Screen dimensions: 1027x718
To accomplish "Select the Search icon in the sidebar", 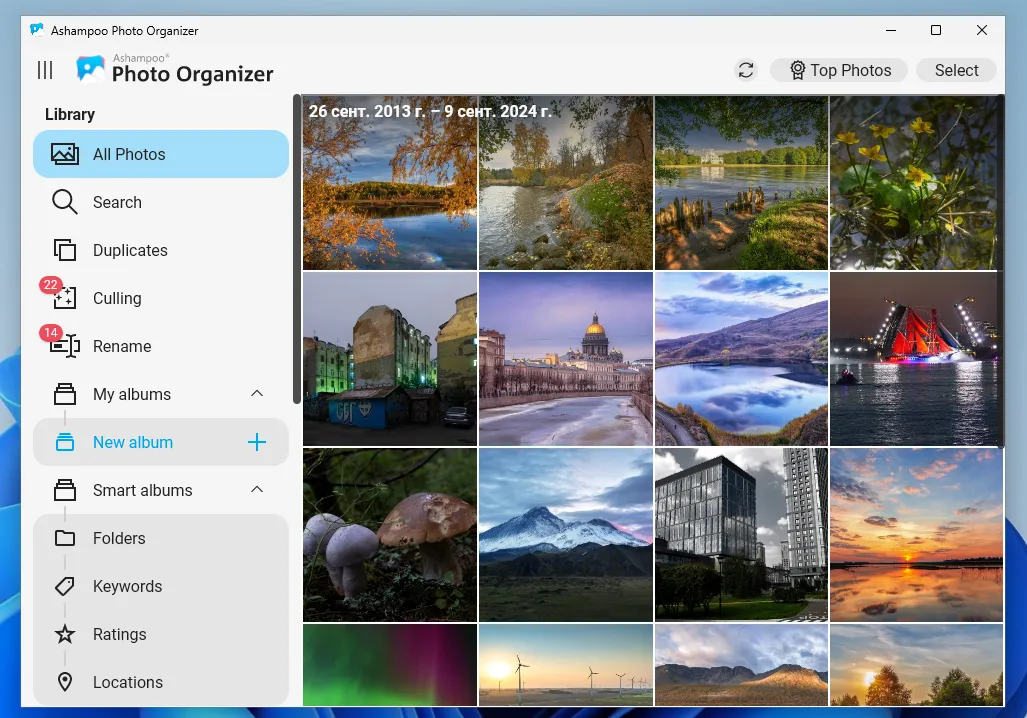I will click(x=64, y=202).
